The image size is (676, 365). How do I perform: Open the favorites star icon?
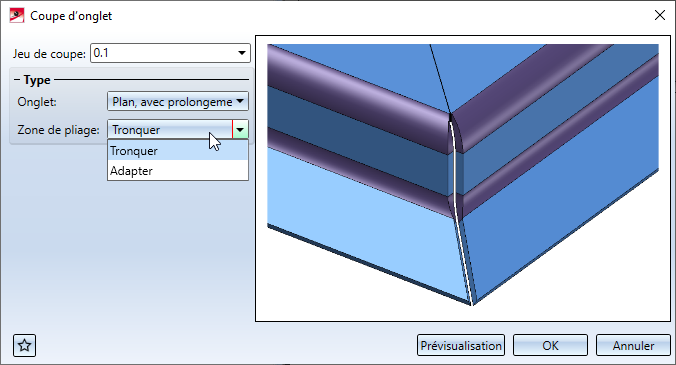25,345
